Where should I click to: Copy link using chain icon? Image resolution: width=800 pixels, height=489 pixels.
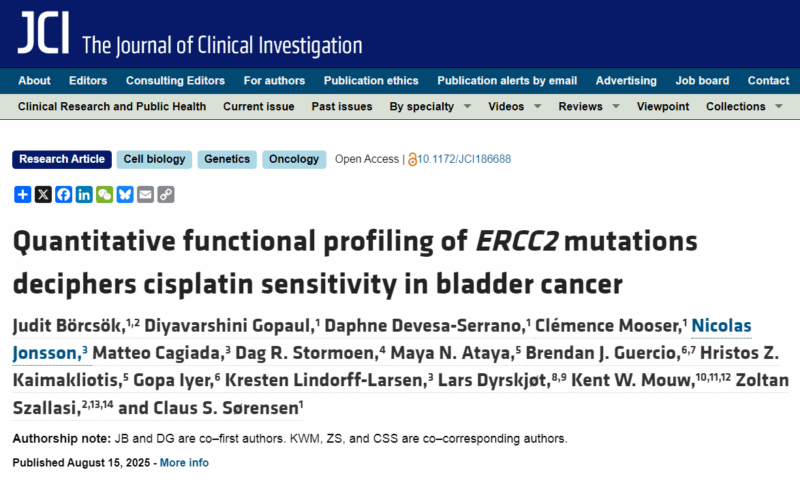pos(165,194)
